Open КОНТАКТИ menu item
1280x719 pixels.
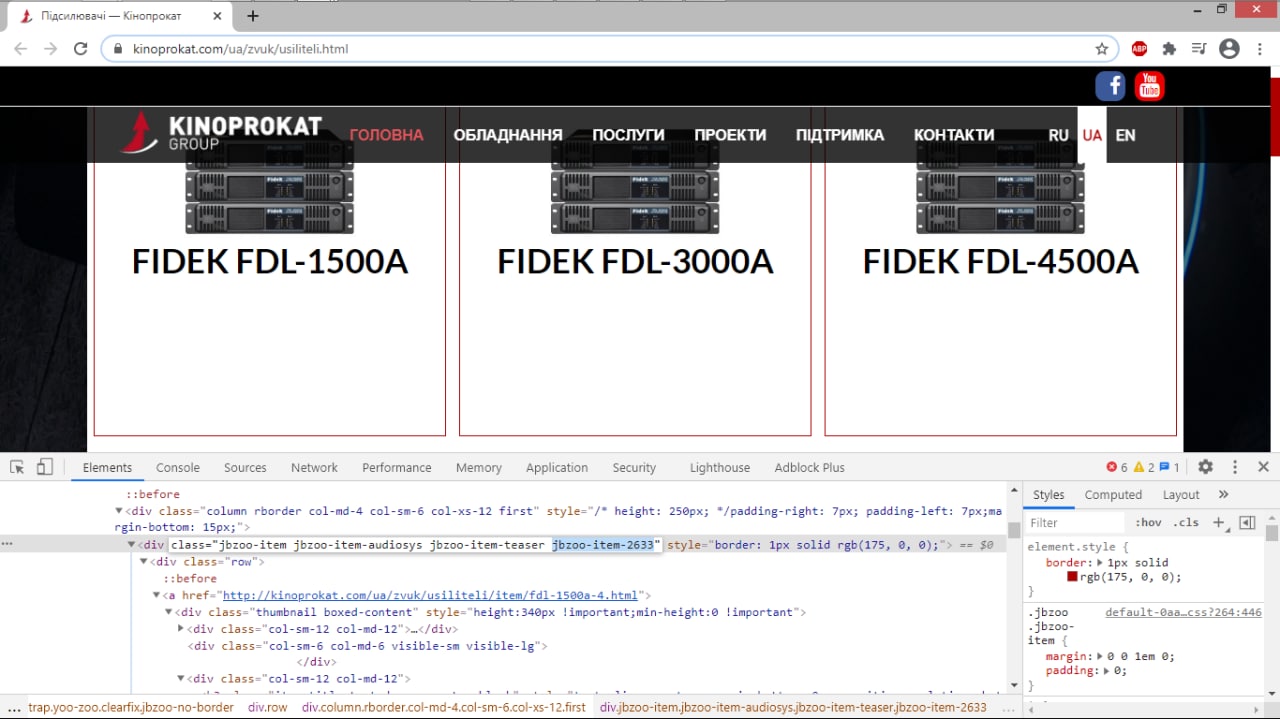pos(954,135)
